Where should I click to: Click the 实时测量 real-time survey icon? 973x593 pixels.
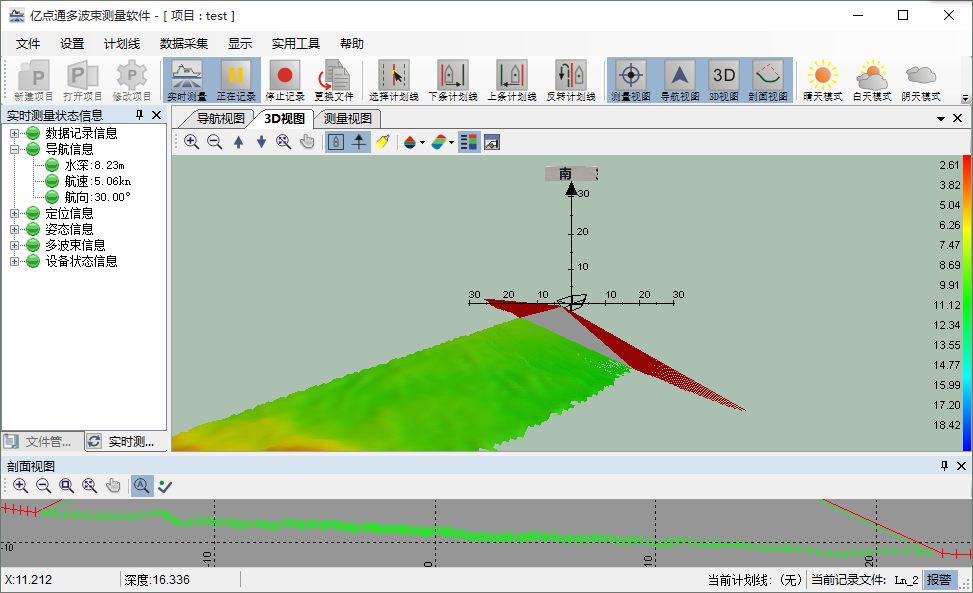pyautogui.click(x=187, y=81)
